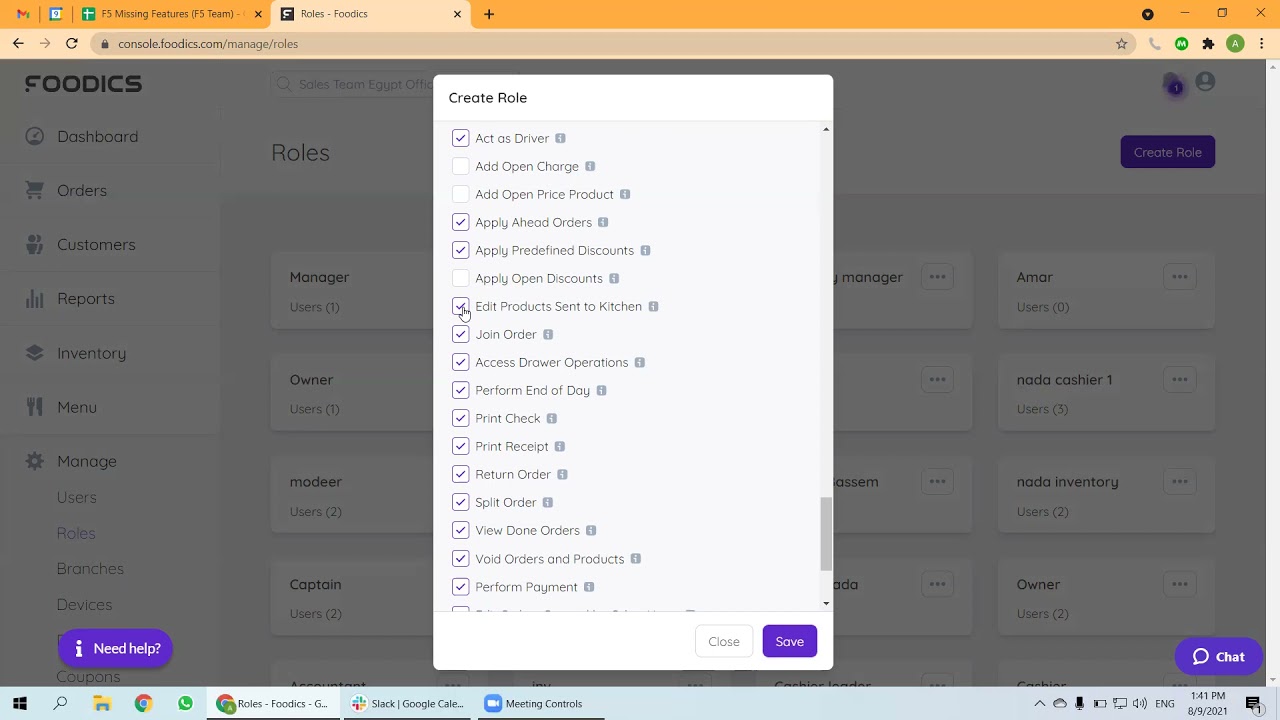1280x720 pixels.
Task: Close the Create Role dialog
Action: [x=724, y=642]
